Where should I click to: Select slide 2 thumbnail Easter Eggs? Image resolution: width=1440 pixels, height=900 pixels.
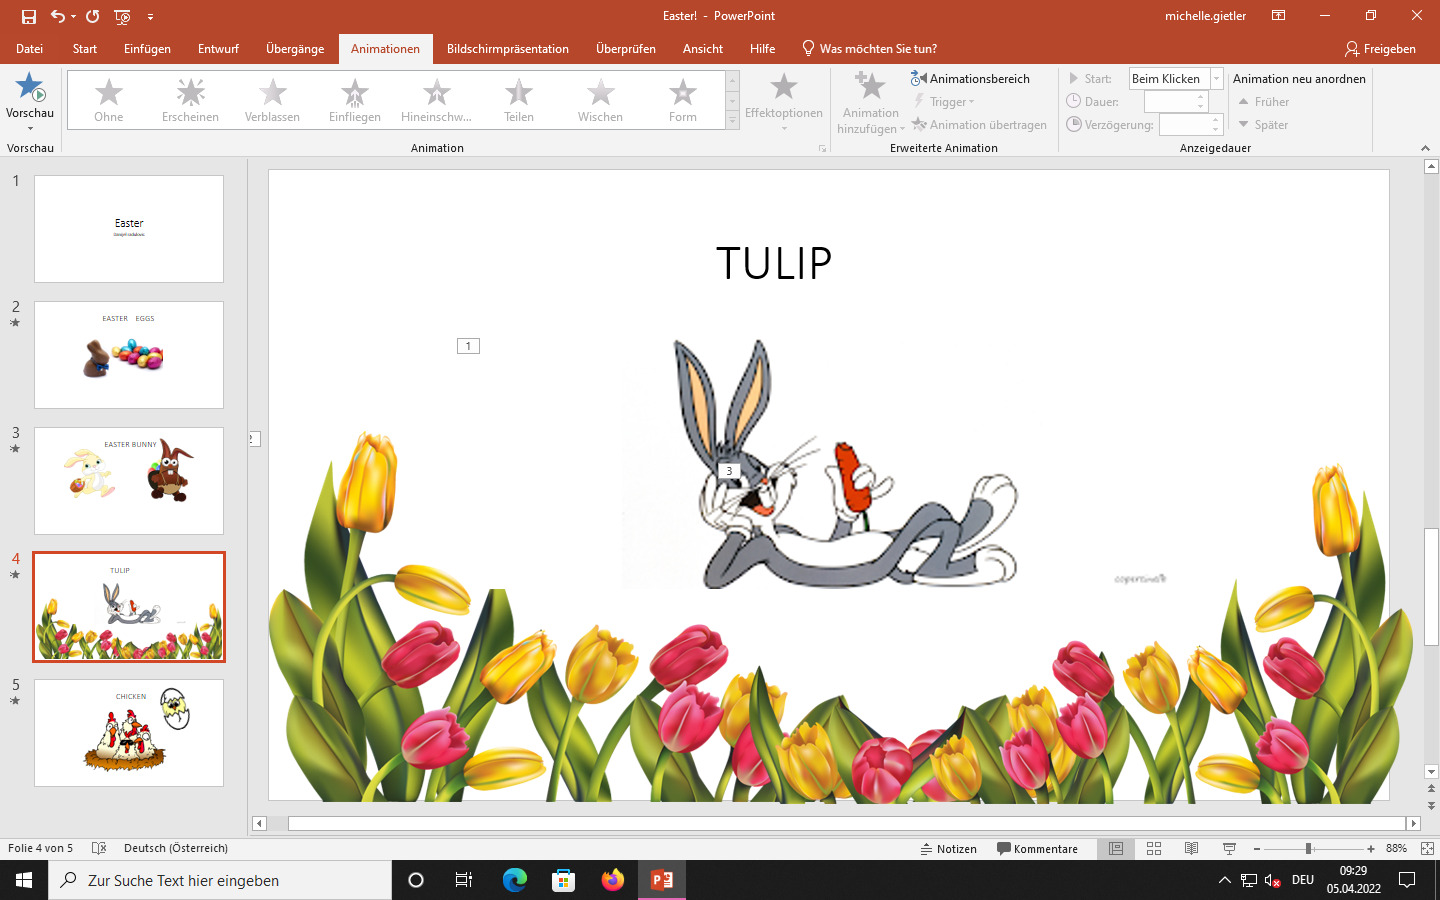(x=129, y=355)
